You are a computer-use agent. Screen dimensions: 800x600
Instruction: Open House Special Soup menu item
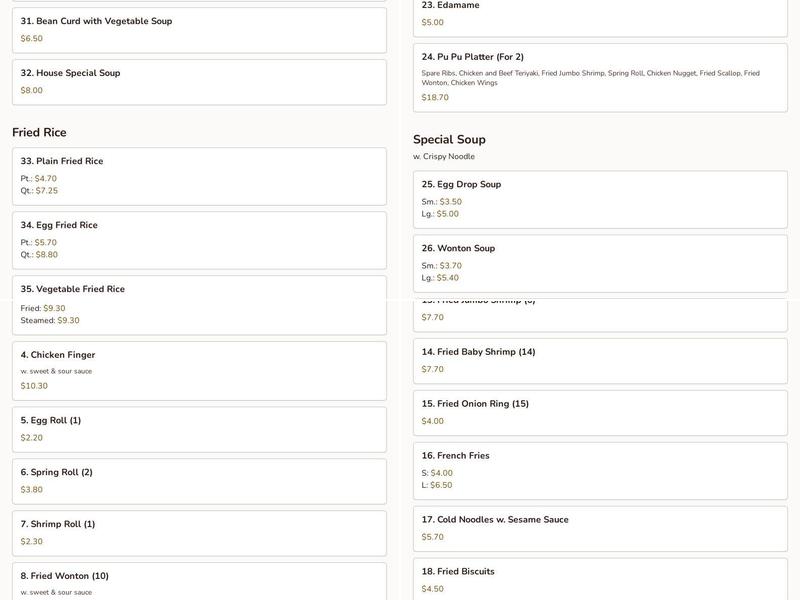coord(199,82)
